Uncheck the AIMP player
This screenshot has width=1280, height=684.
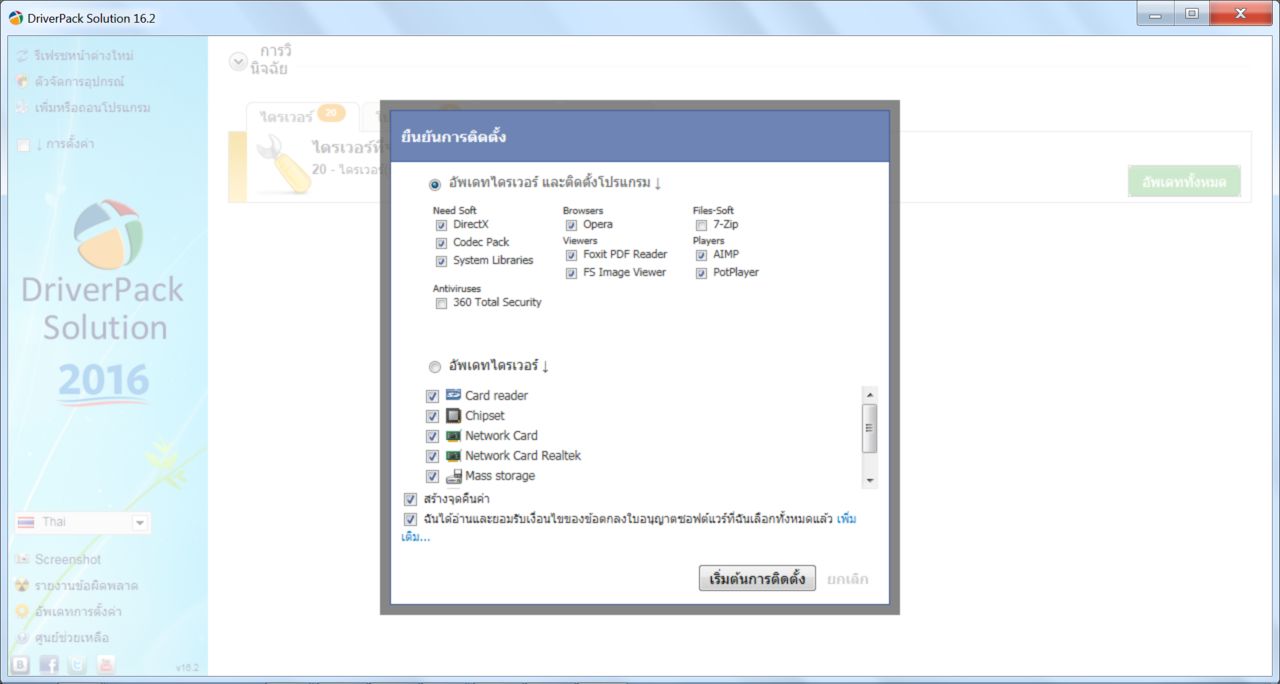(x=701, y=255)
